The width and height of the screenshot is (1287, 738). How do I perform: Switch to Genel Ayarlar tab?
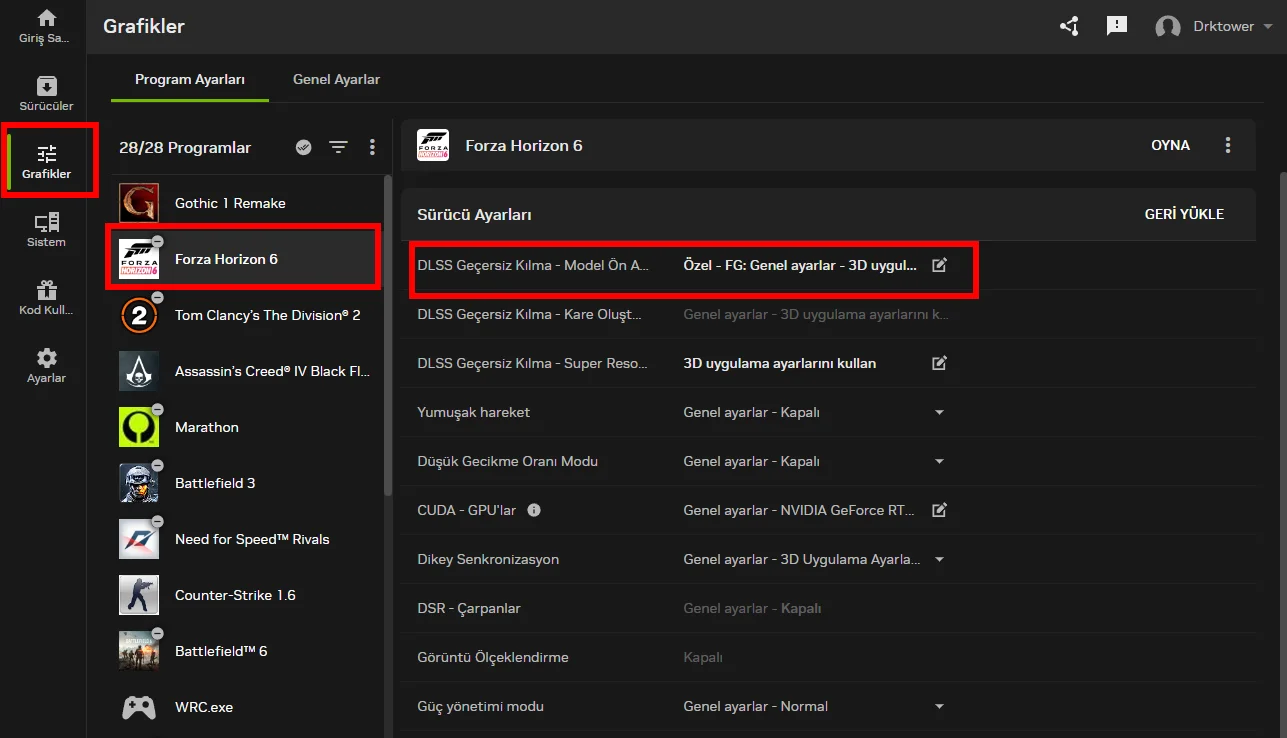tap(336, 79)
